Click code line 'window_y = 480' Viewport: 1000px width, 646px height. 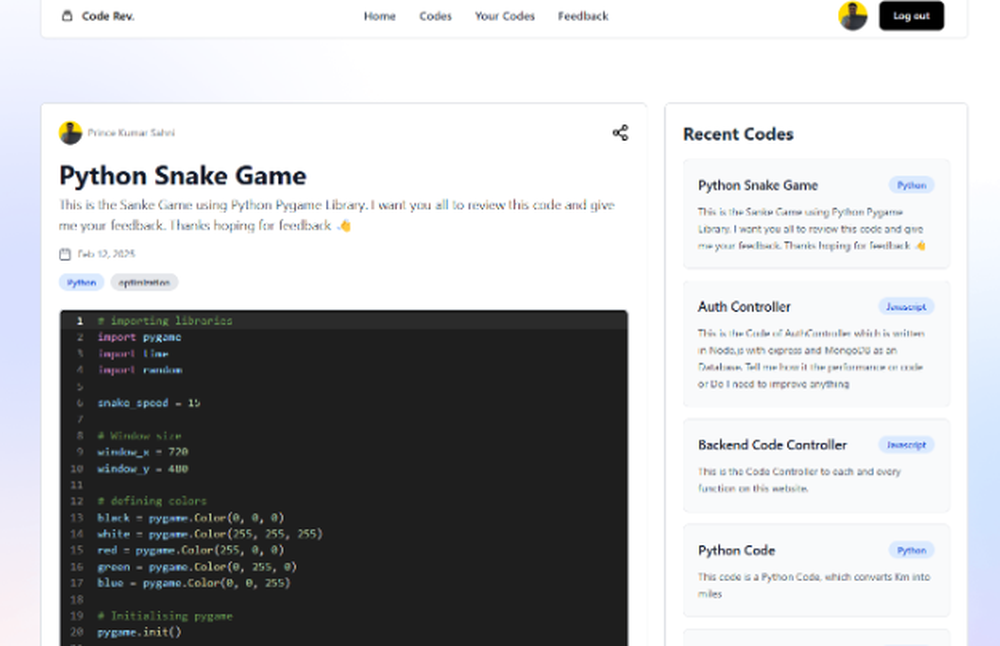coord(143,469)
